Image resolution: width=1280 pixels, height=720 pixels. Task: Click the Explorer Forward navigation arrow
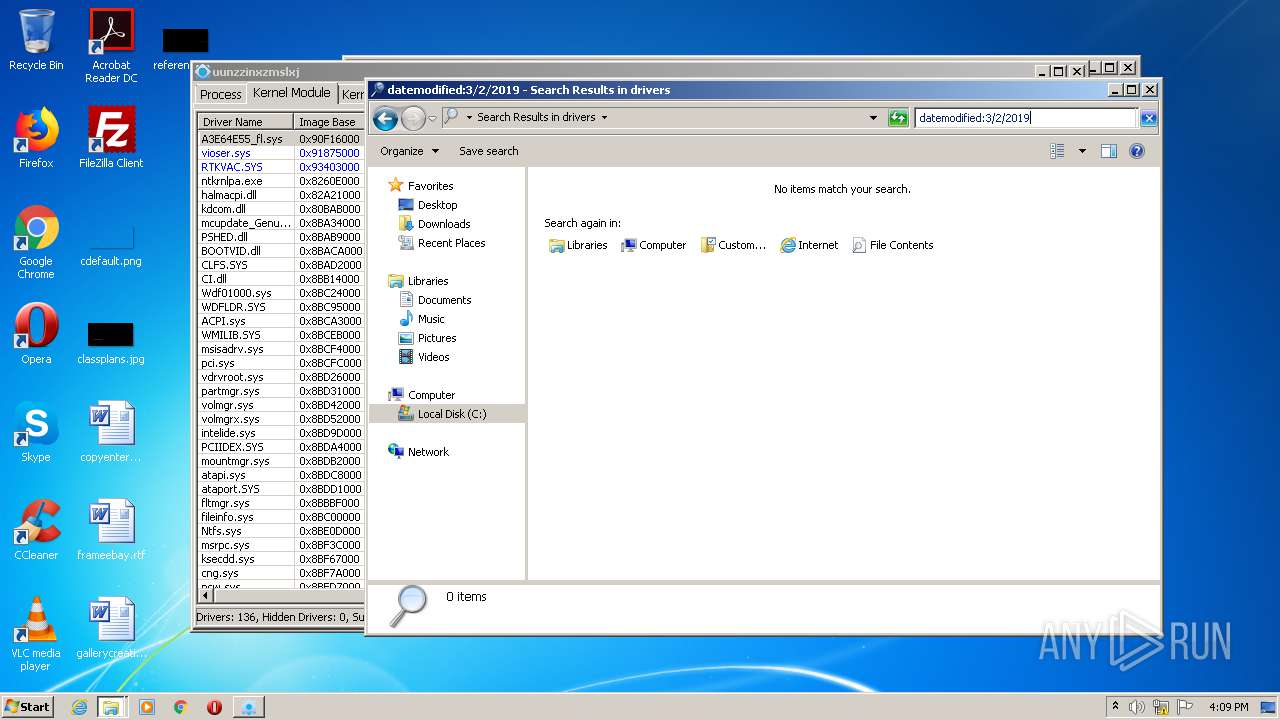click(x=413, y=118)
